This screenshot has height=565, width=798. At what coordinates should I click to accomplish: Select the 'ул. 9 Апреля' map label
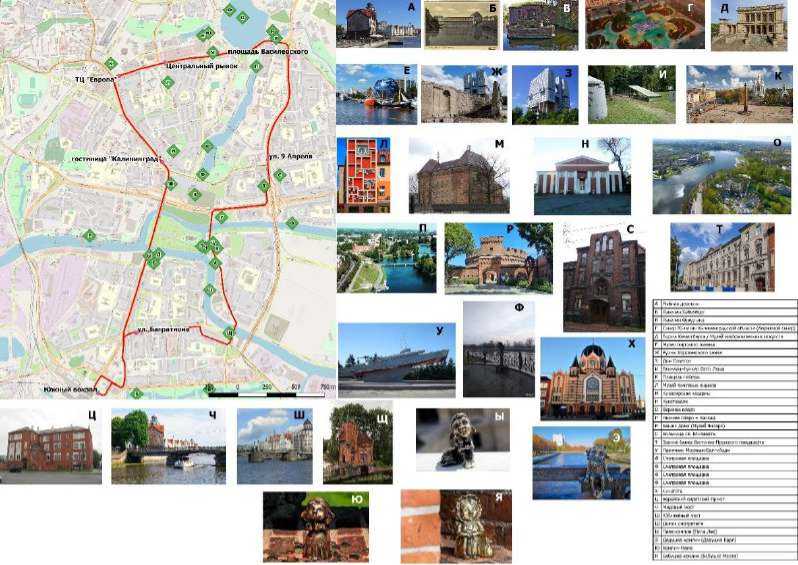coord(291,157)
